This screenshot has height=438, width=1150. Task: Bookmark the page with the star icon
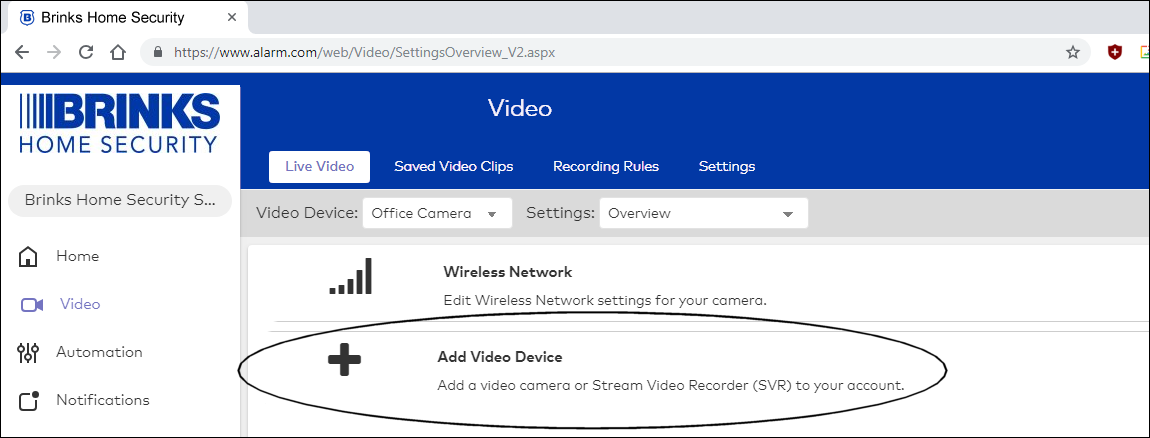pos(1073,52)
